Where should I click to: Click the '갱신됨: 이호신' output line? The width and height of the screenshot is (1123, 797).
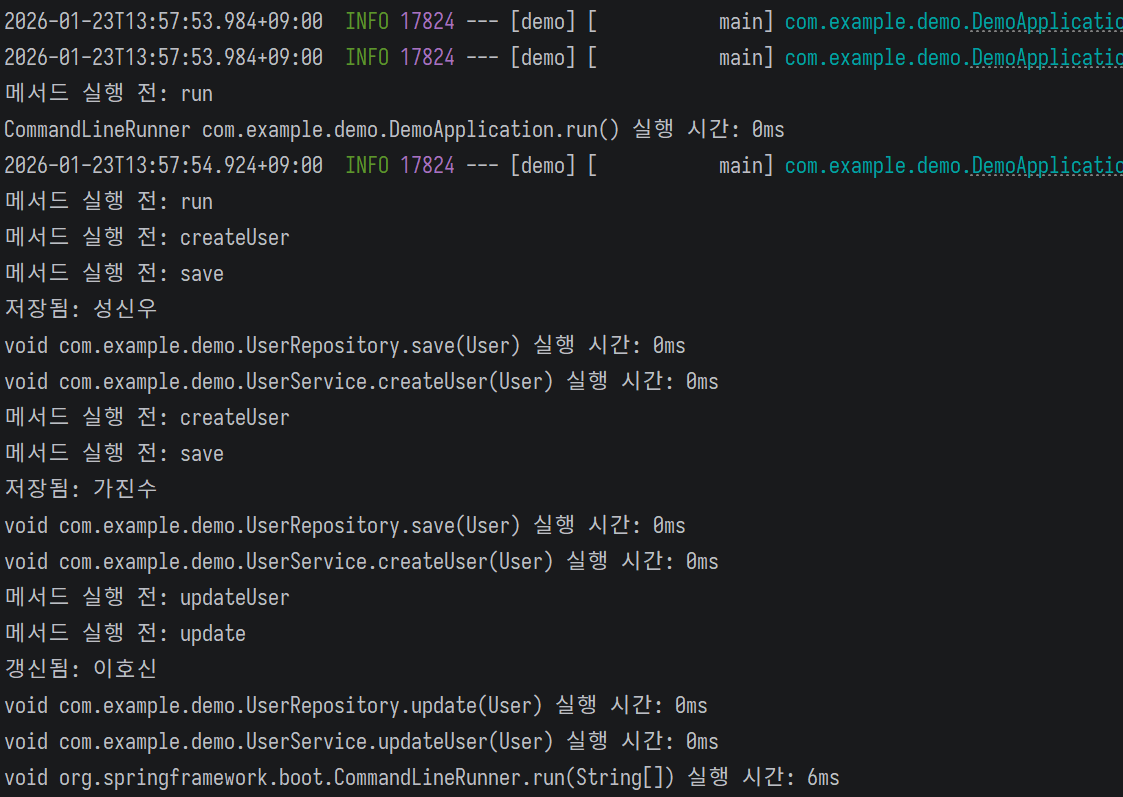point(81,670)
